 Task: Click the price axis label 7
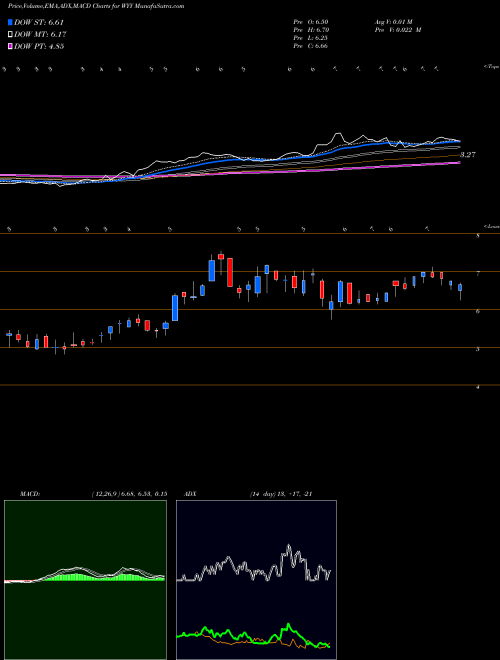tap(478, 274)
